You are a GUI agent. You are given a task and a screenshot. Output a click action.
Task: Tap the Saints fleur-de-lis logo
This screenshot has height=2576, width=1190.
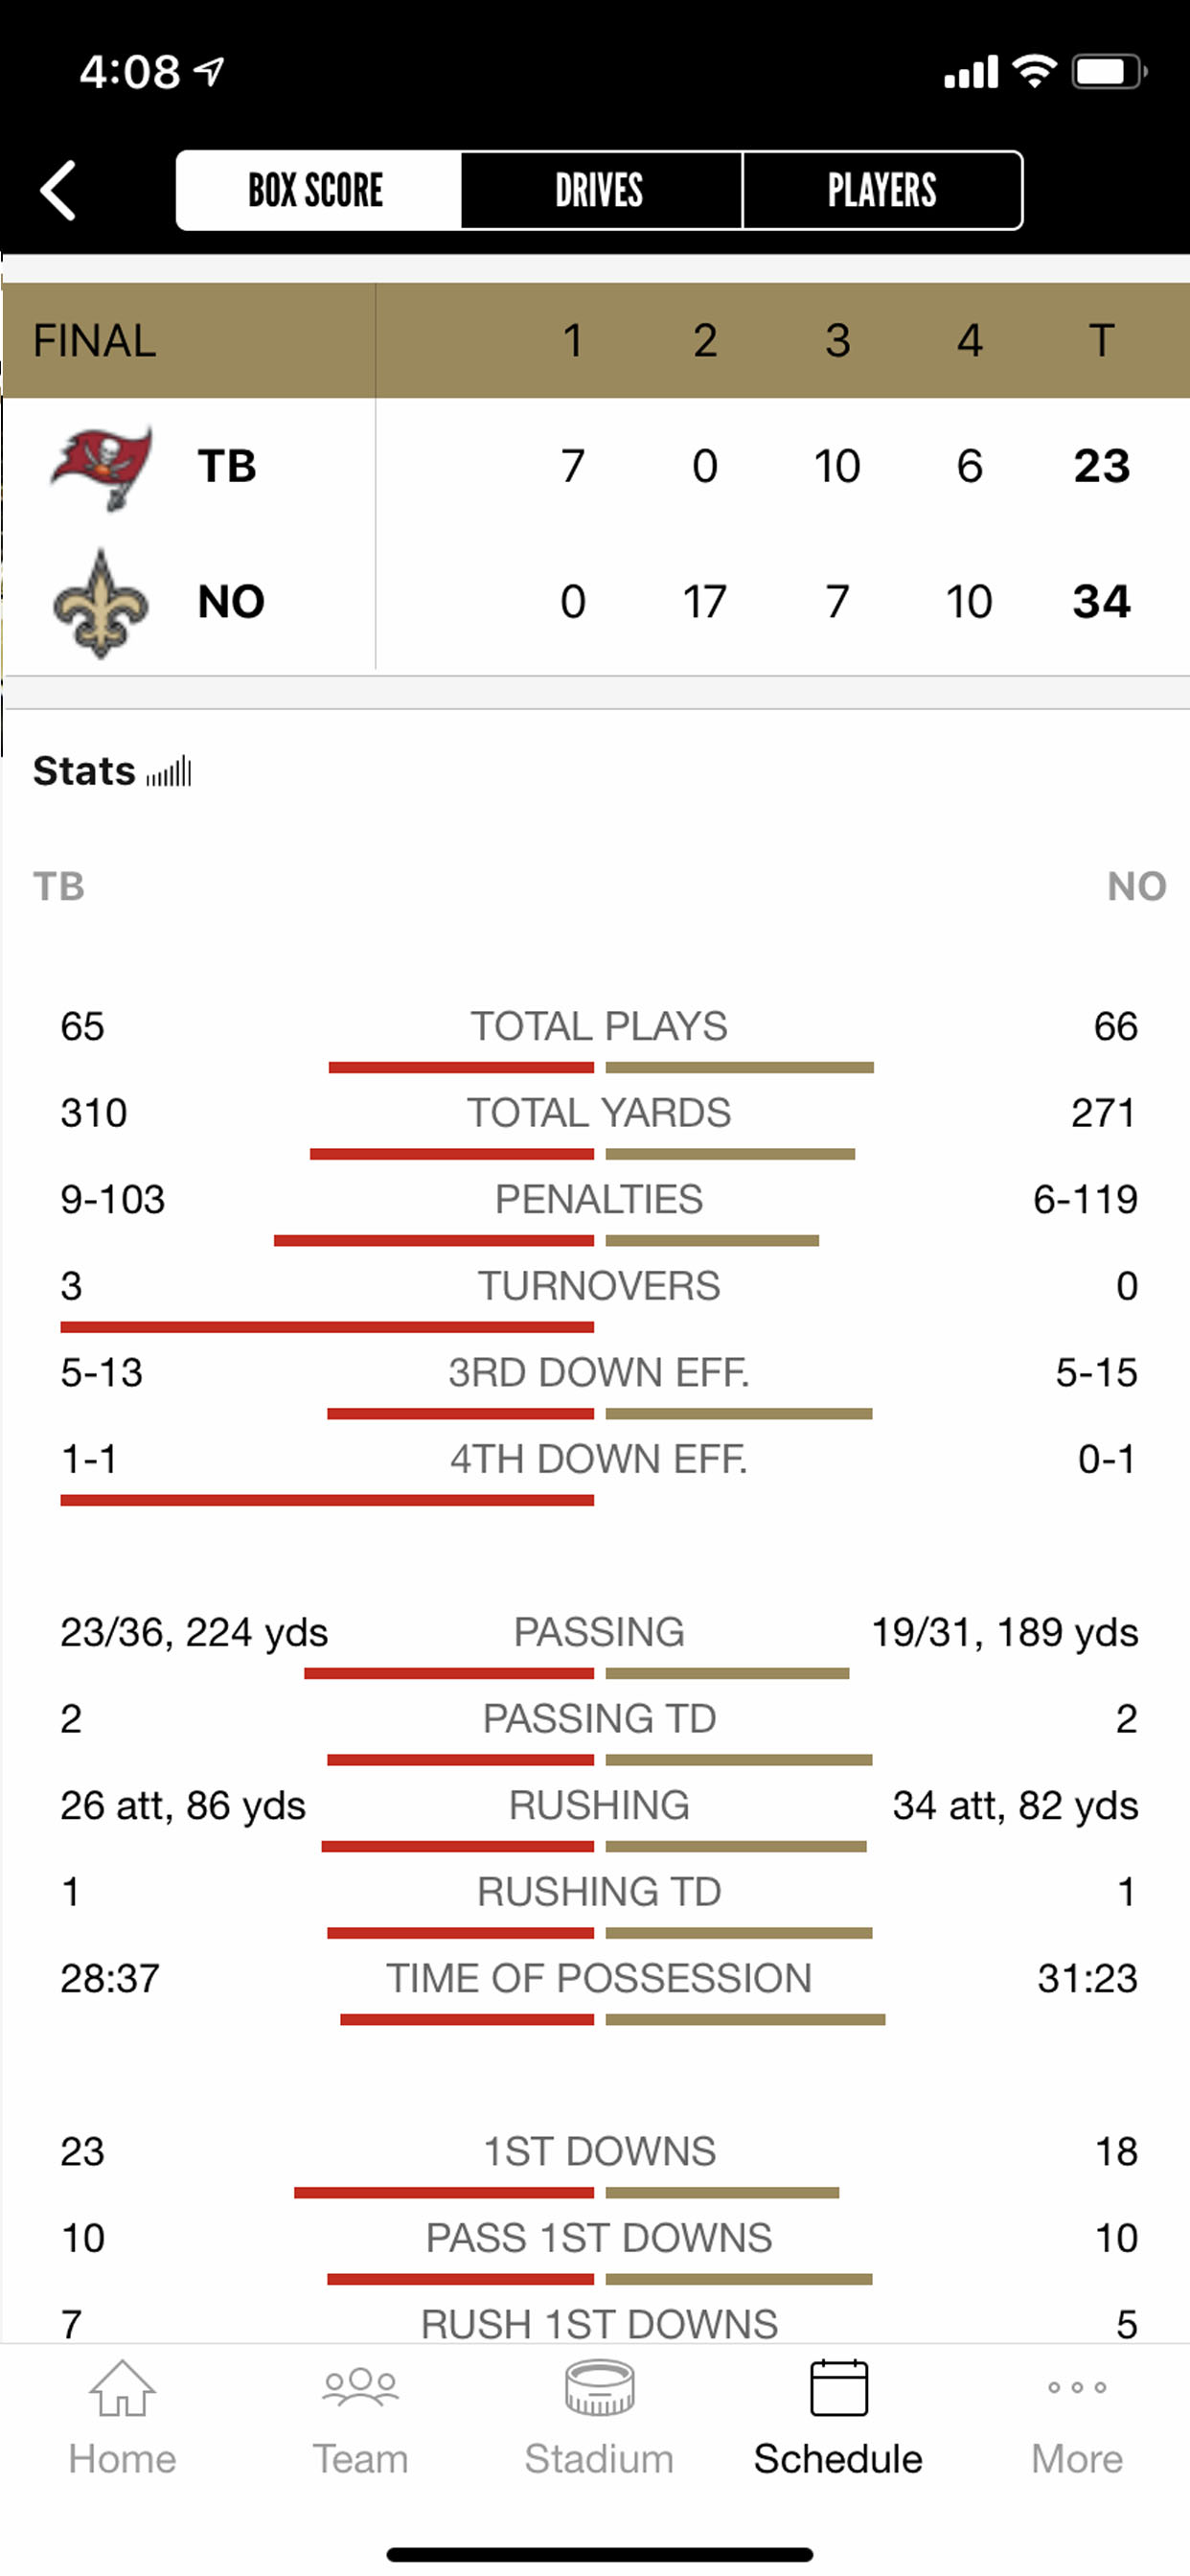pos(100,603)
